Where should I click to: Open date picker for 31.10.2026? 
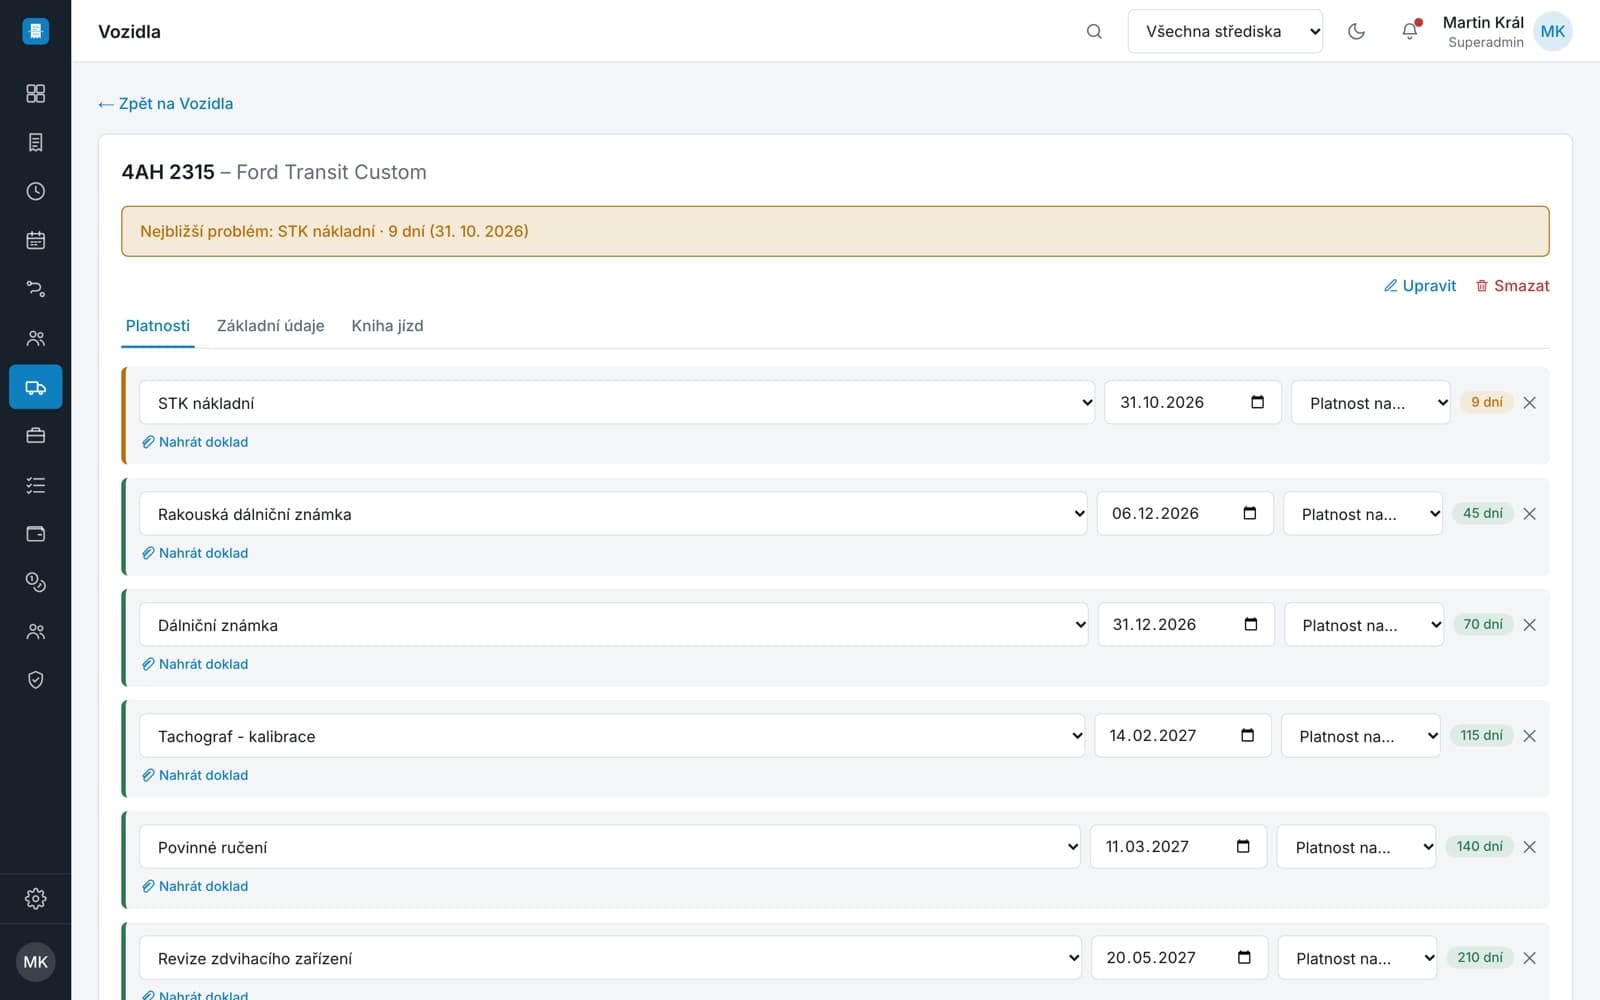point(1258,402)
